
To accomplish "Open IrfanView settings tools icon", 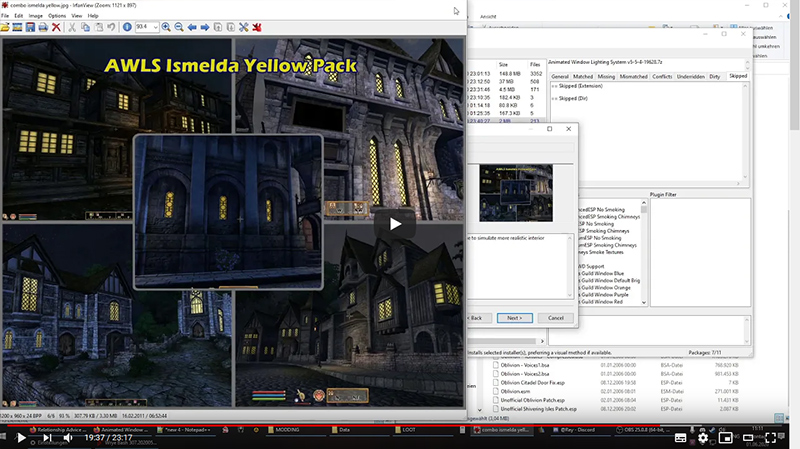I will click(x=244, y=27).
